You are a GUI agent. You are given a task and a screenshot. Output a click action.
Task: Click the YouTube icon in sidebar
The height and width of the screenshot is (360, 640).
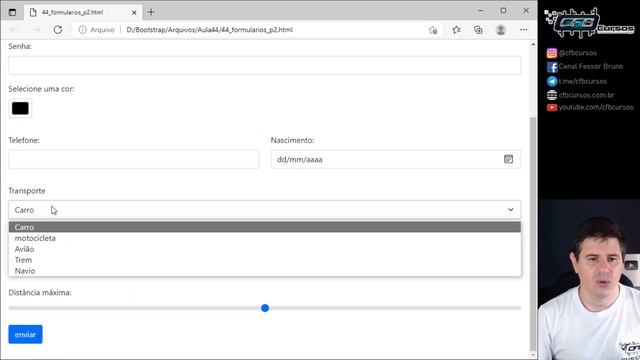tap(552, 107)
